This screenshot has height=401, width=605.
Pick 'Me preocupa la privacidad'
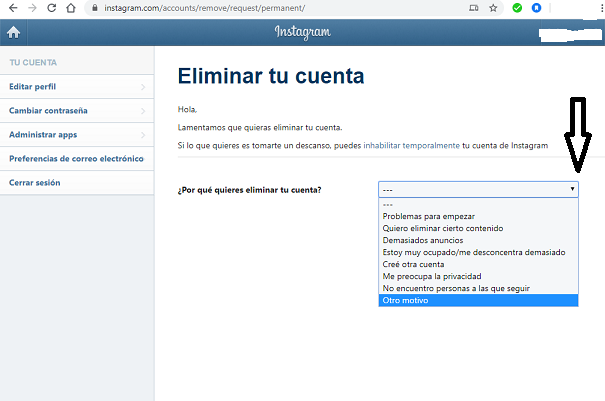pyautogui.click(x=478, y=276)
